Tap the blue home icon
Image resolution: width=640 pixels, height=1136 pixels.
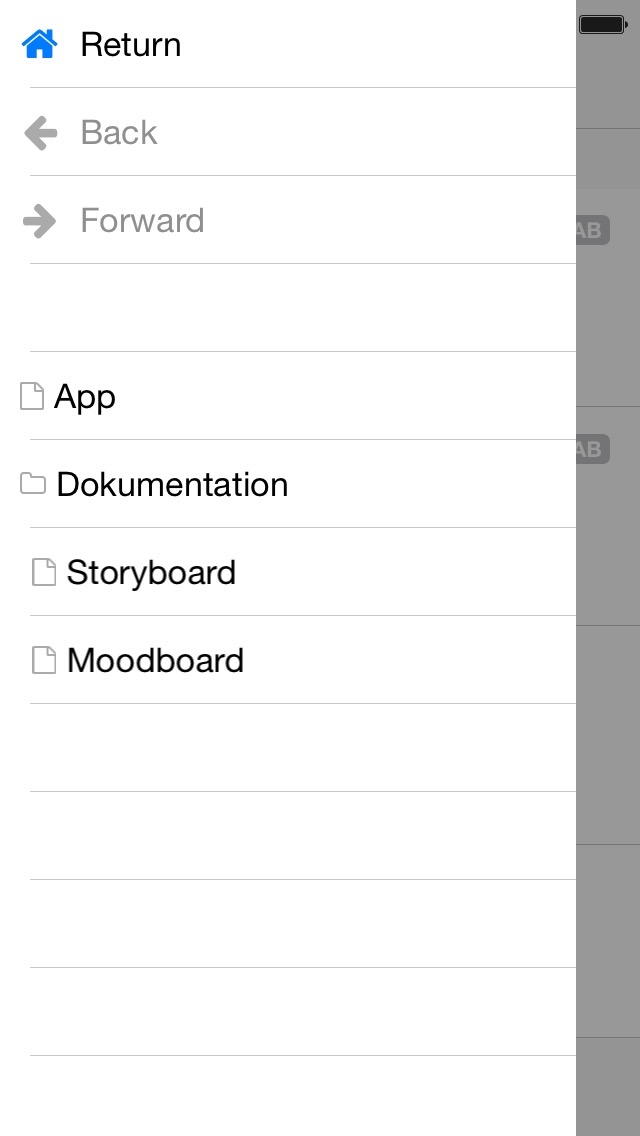(x=39, y=44)
